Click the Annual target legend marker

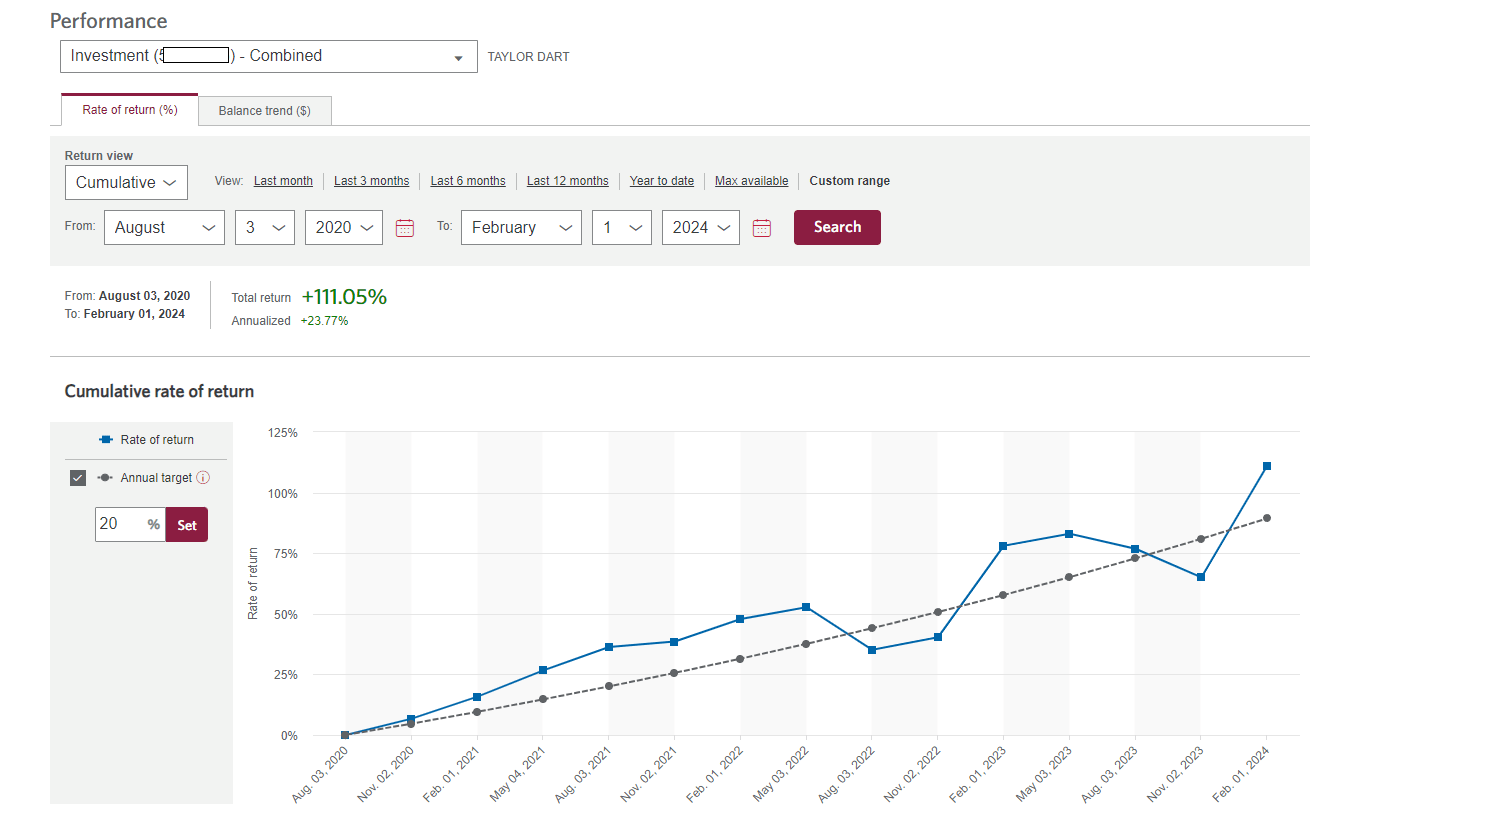[105, 478]
